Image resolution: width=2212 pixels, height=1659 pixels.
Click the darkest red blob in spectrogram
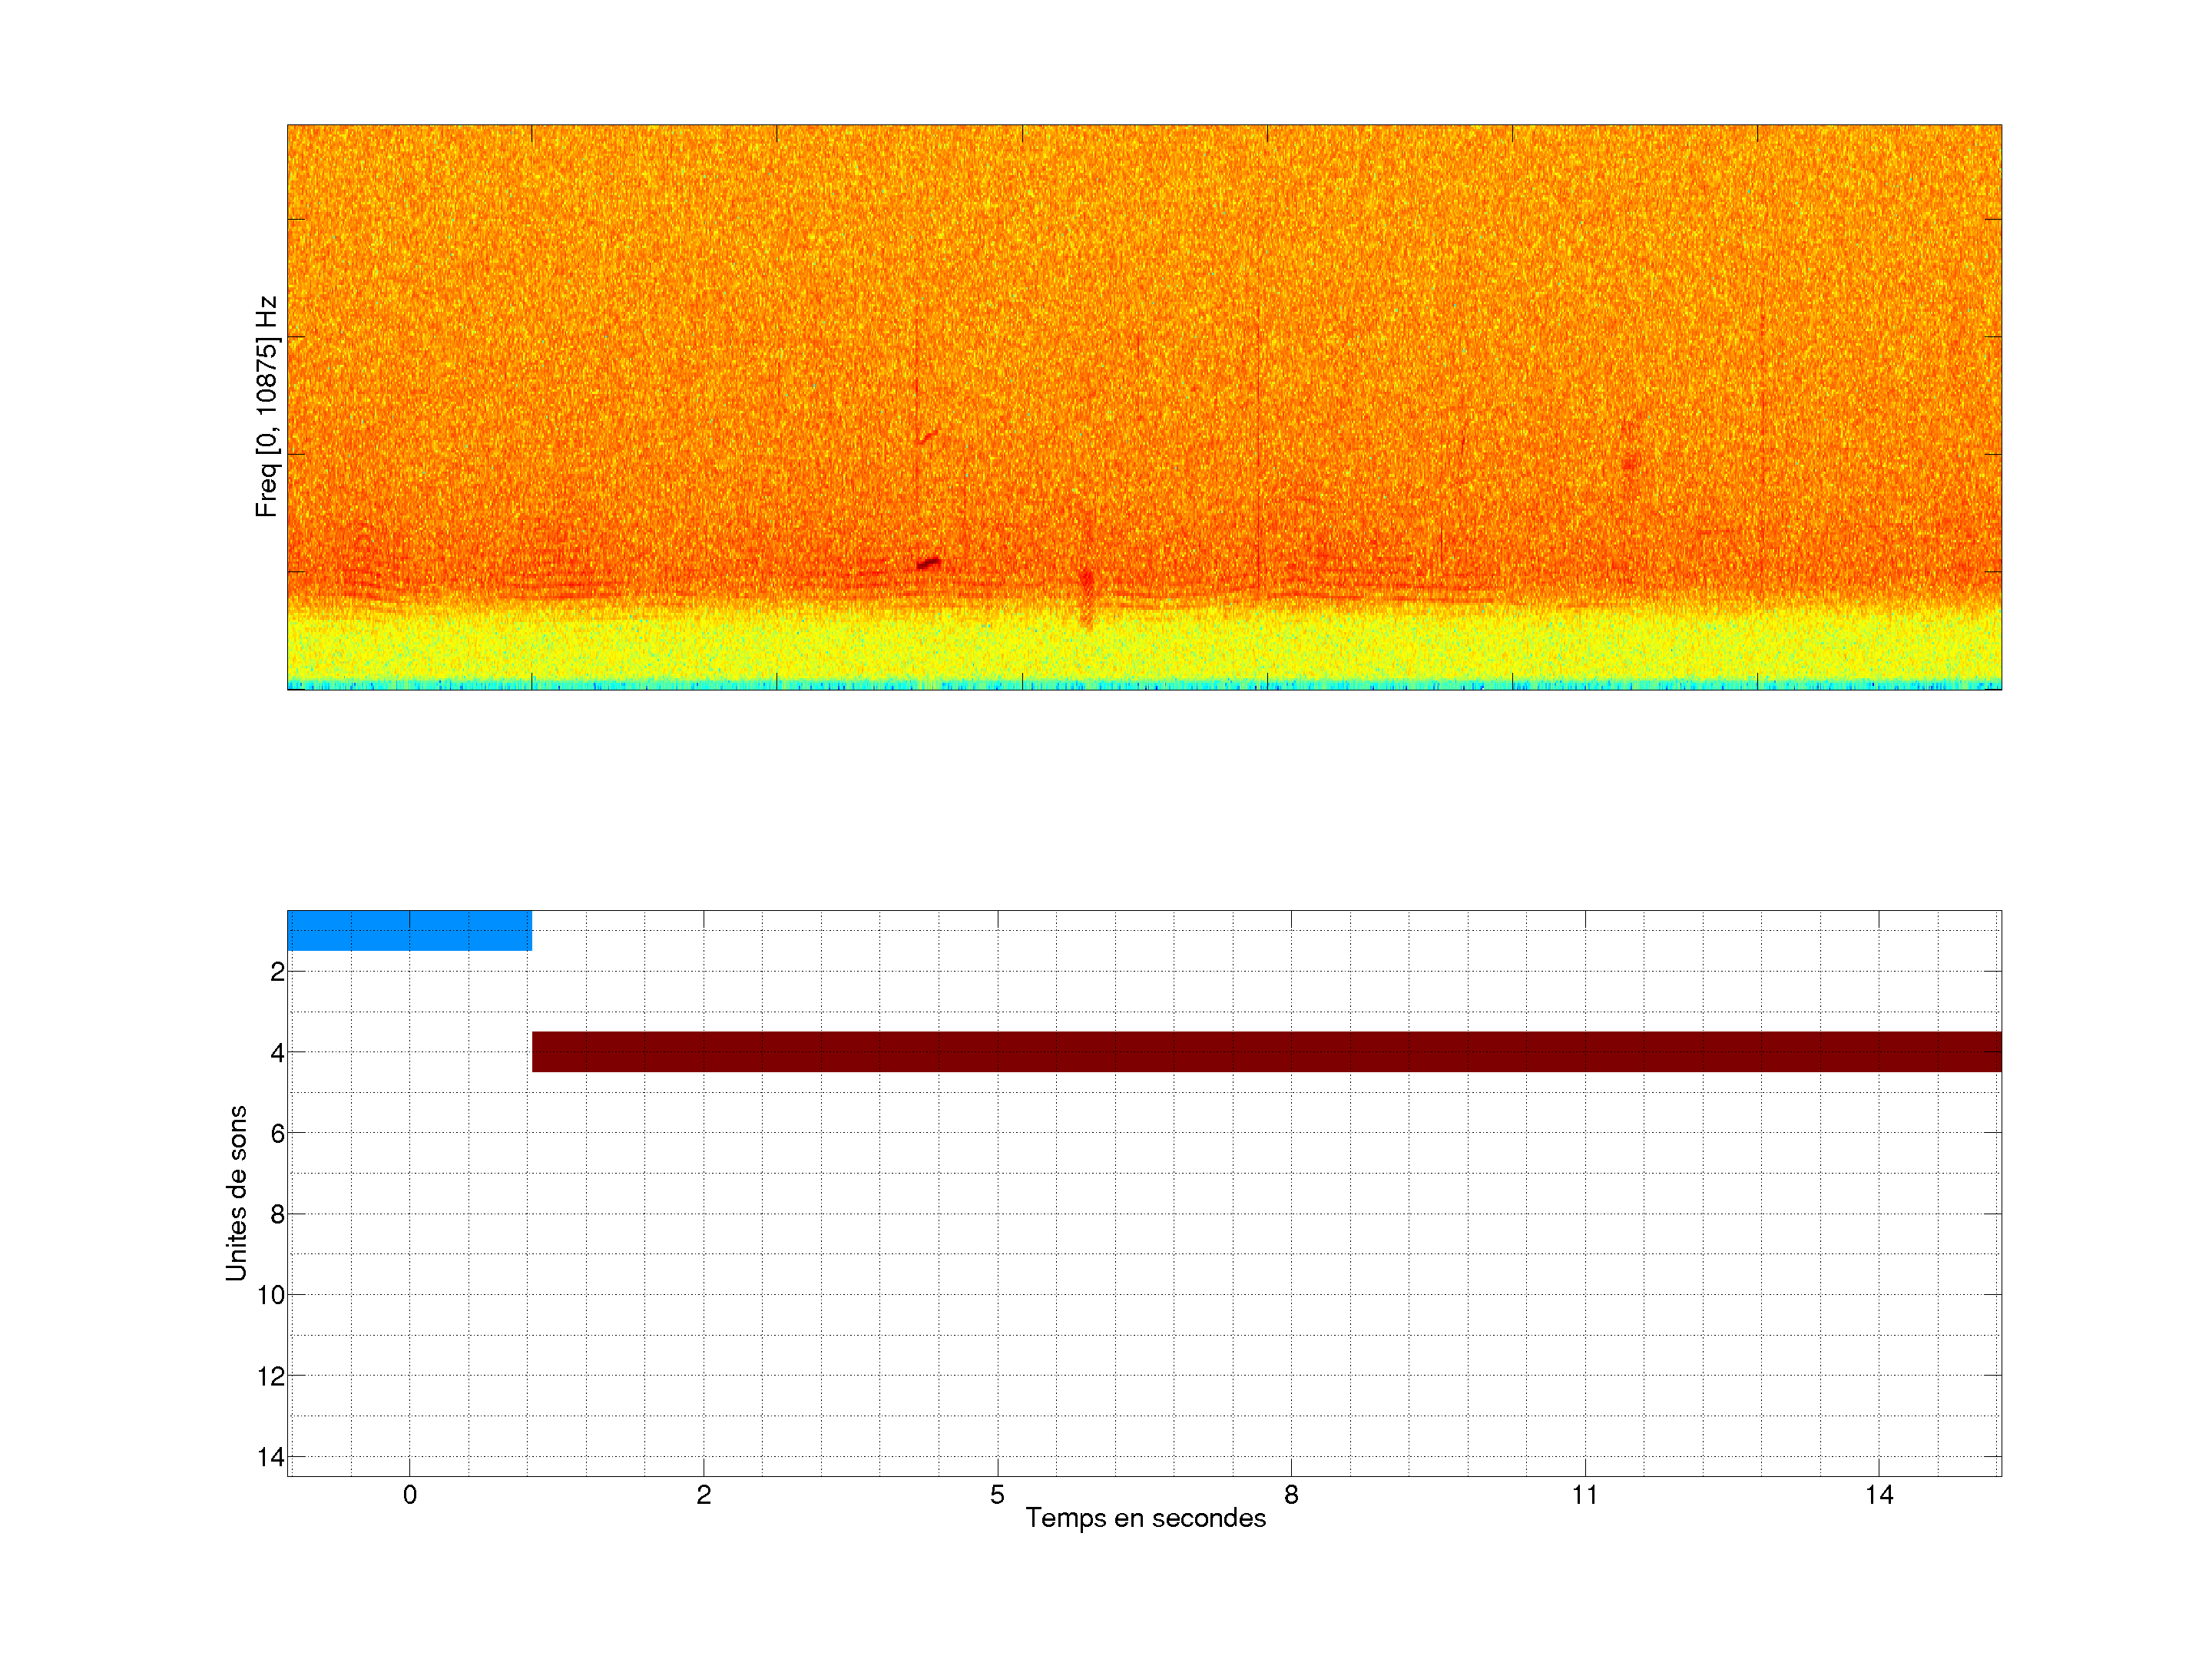point(929,563)
